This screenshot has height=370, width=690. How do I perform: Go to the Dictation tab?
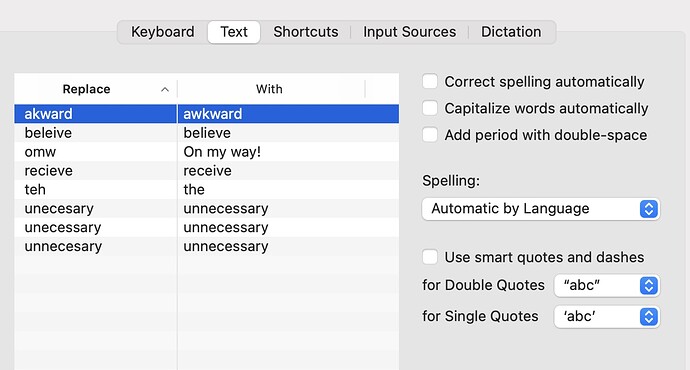(511, 32)
